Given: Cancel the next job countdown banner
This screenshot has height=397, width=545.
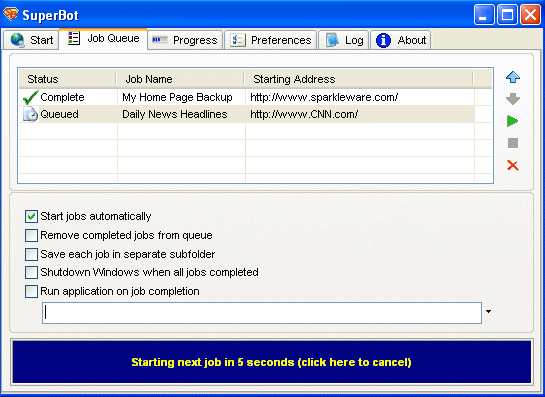Looking at the screenshot, I should pyautogui.click(x=271, y=362).
